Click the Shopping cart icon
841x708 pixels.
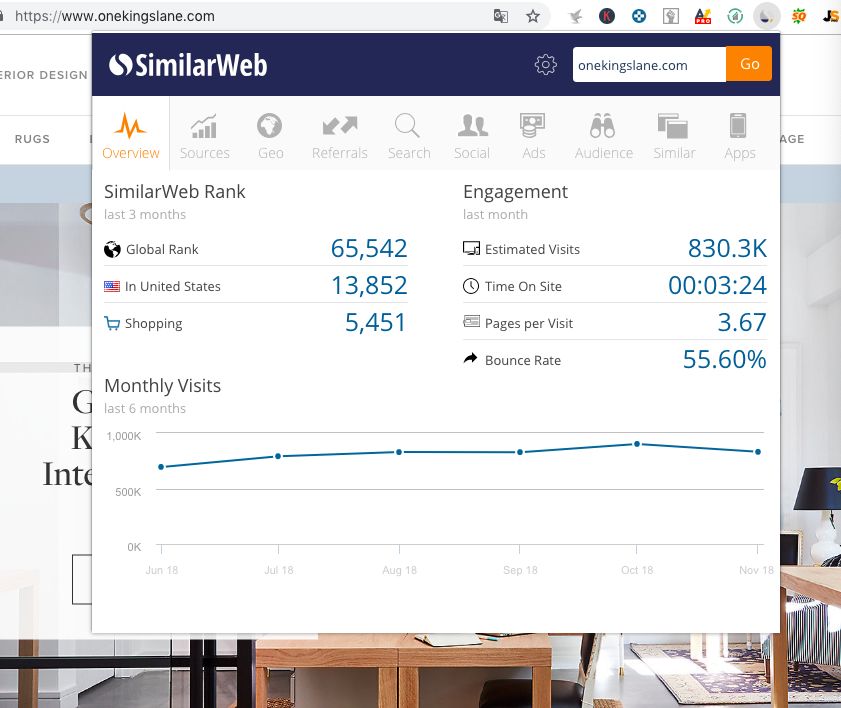point(112,323)
